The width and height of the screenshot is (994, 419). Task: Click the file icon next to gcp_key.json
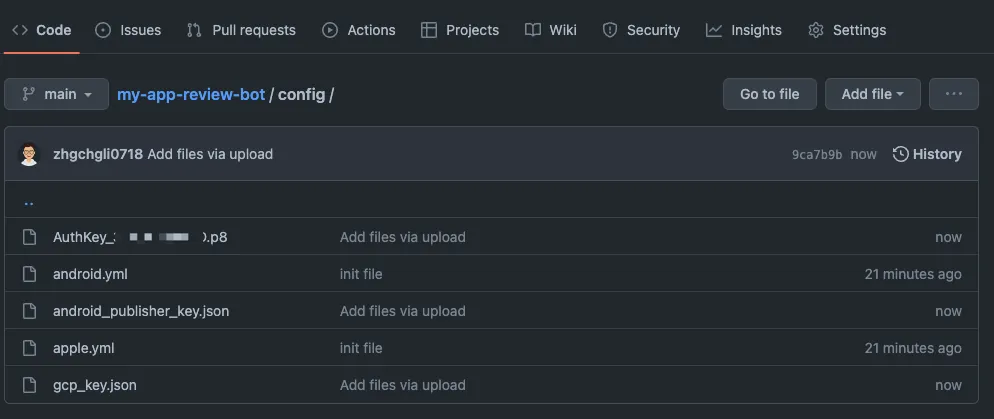pyautogui.click(x=29, y=385)
